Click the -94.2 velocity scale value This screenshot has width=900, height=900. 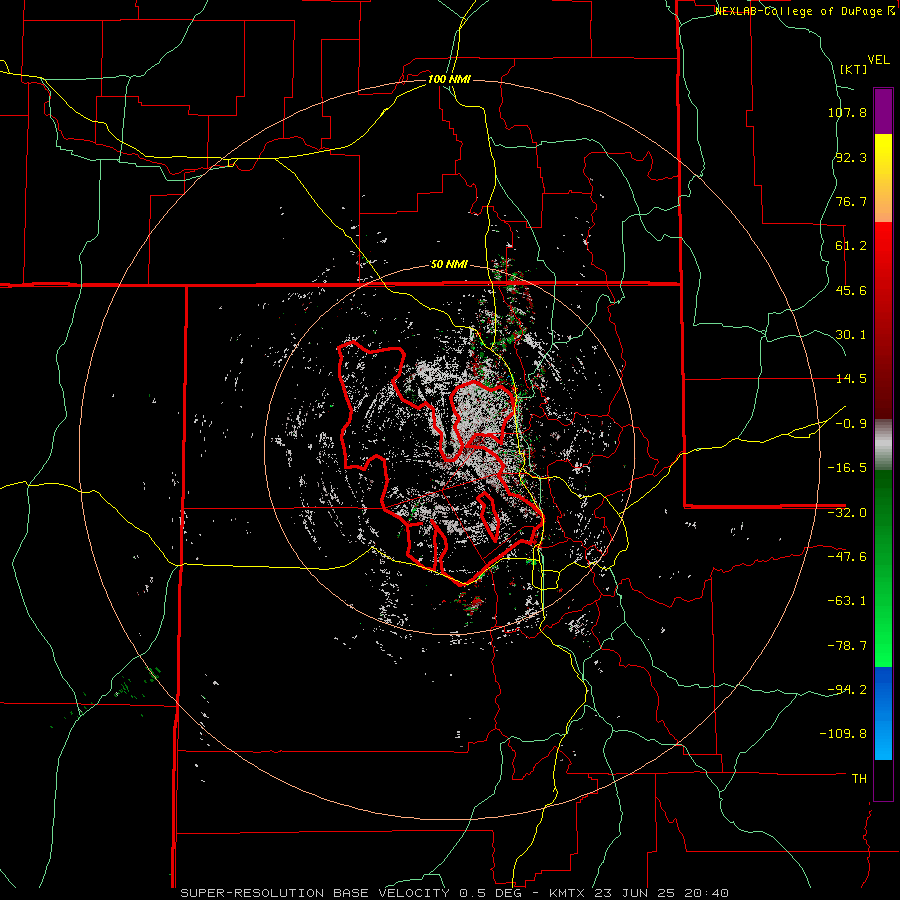[847, 690]
